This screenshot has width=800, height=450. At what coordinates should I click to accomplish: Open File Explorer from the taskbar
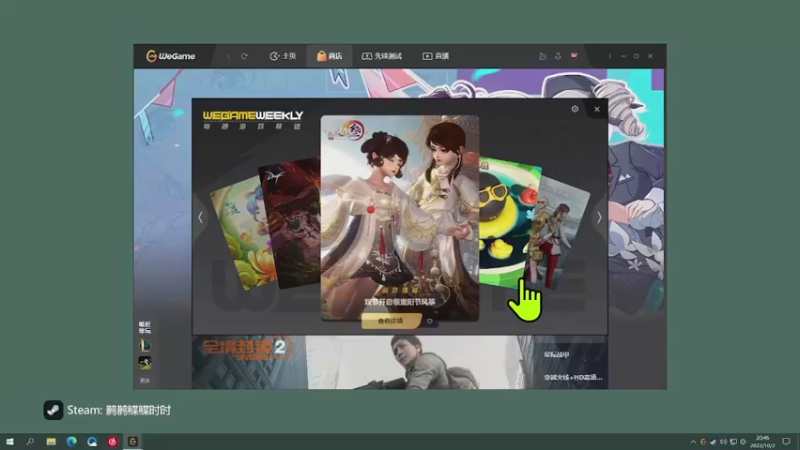[x=51, y=442]
